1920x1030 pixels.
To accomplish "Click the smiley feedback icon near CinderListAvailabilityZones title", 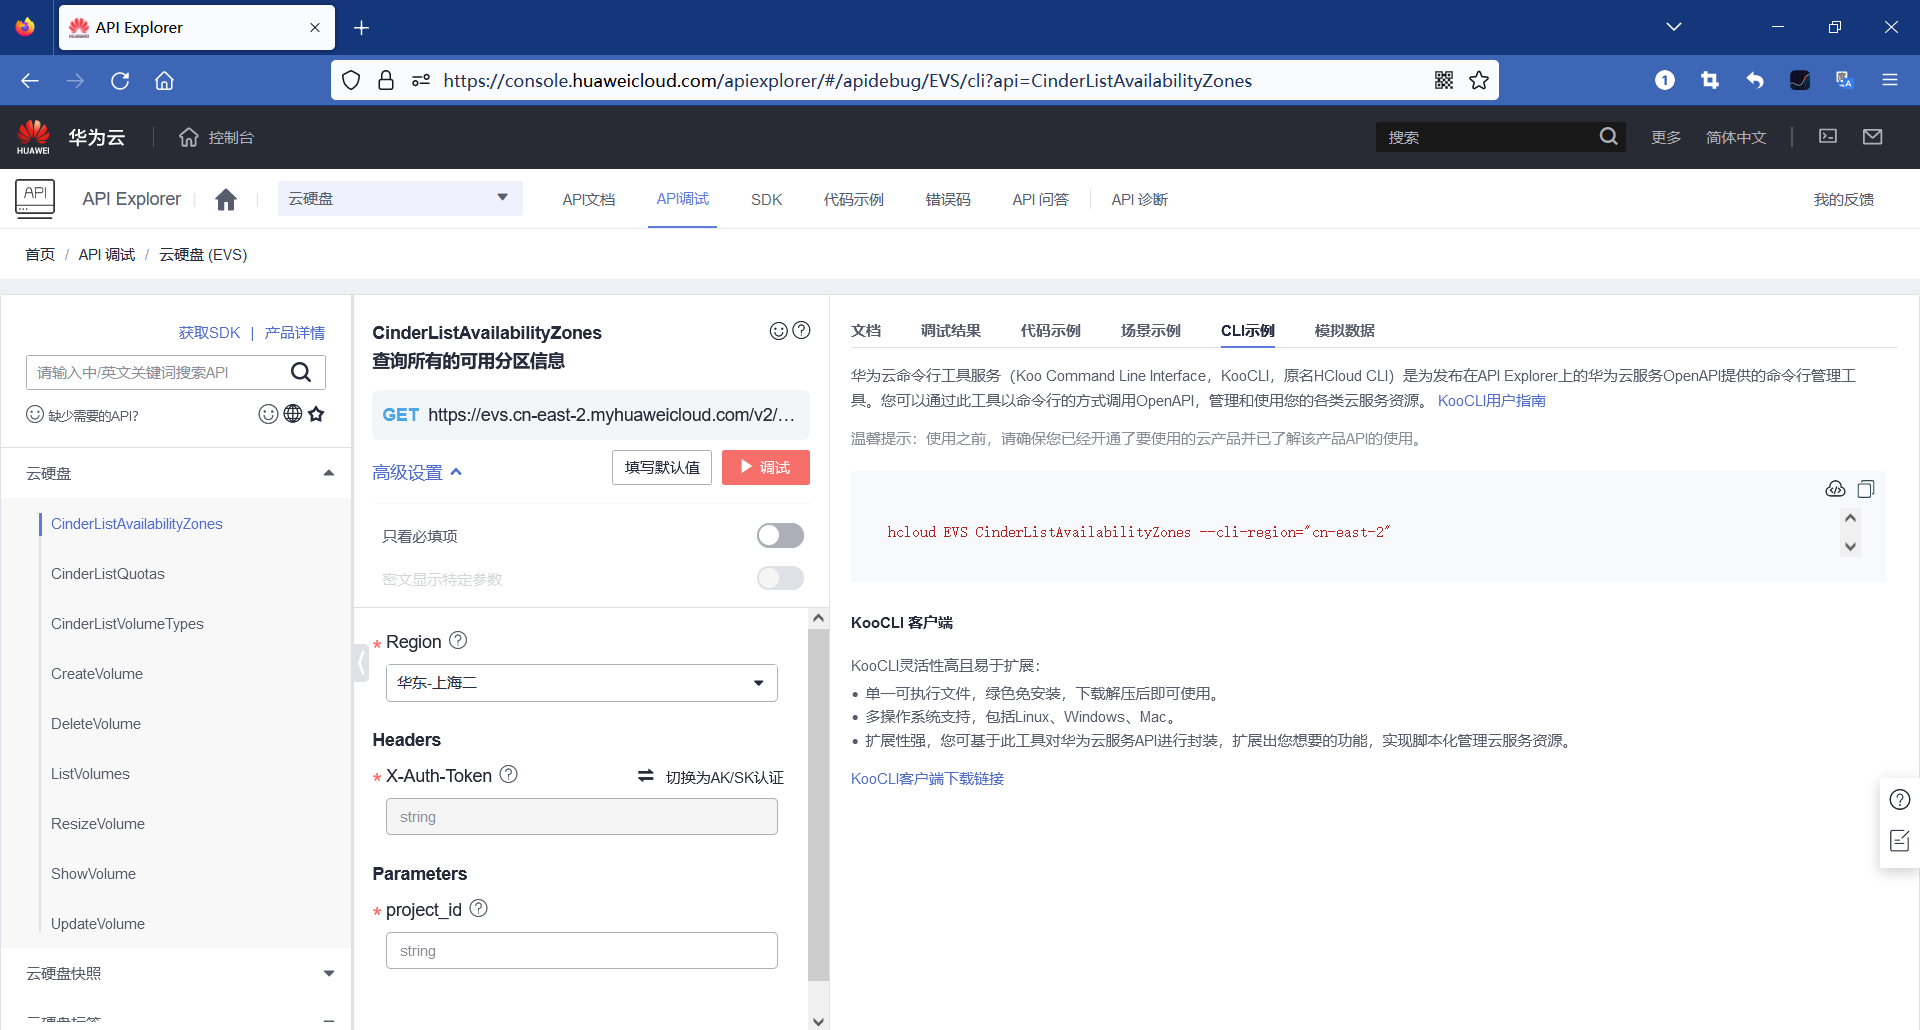I will pos(779,331).
